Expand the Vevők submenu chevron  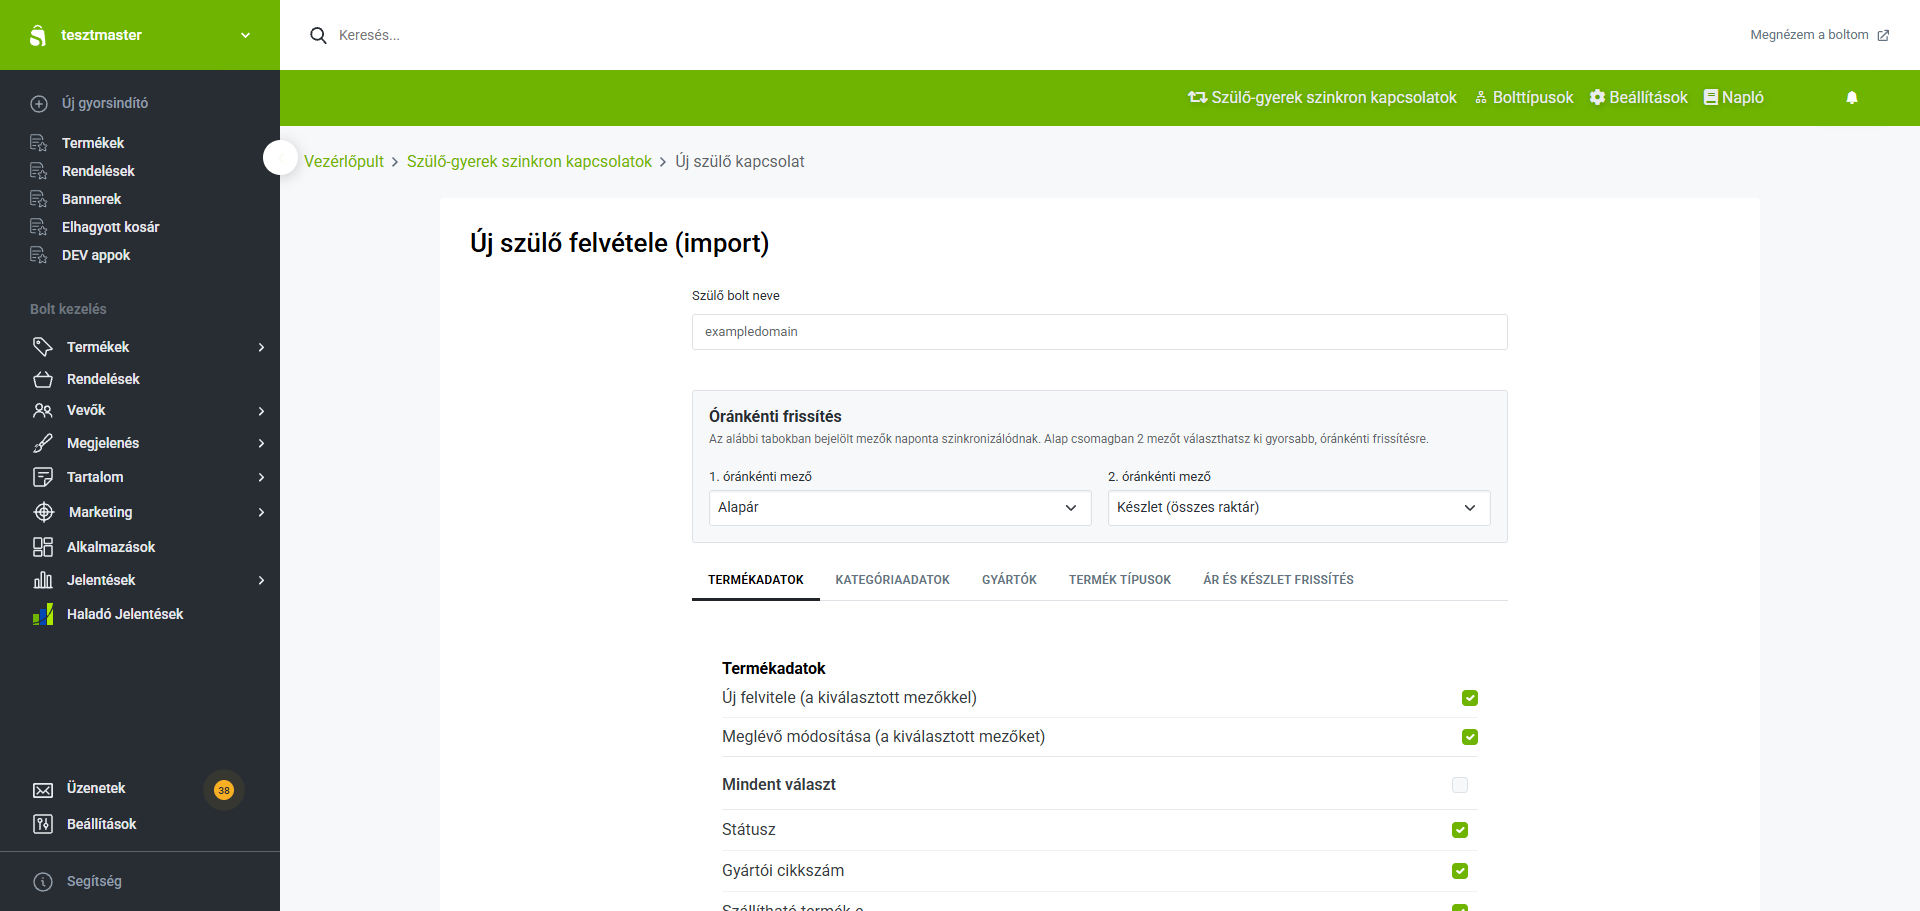(x=261, y=411)
